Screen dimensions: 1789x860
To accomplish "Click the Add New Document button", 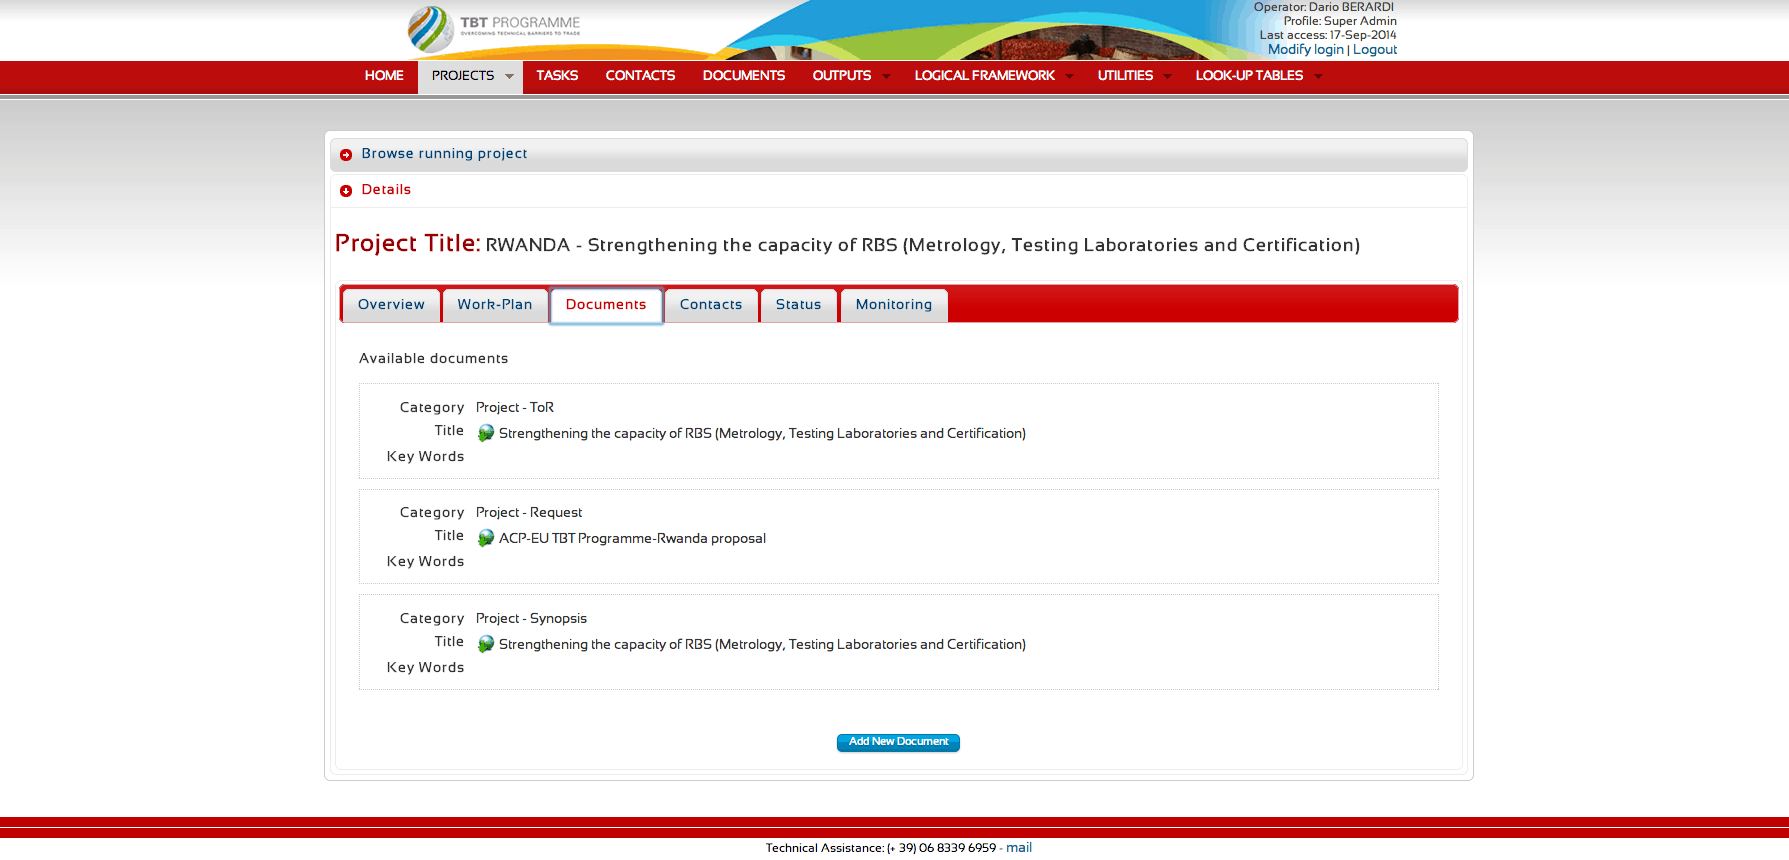I will point(898,742).
